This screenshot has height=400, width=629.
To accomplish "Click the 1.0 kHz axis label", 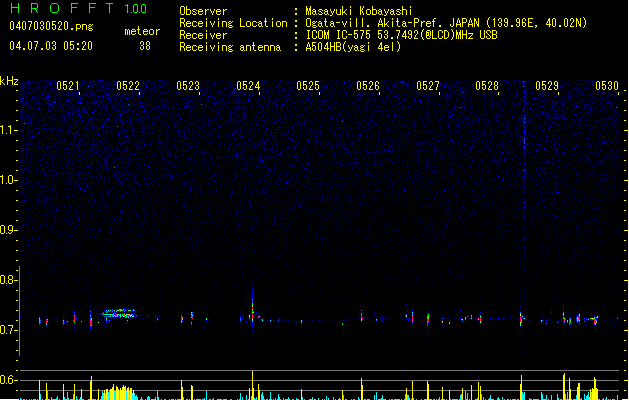I will point(9,180).
